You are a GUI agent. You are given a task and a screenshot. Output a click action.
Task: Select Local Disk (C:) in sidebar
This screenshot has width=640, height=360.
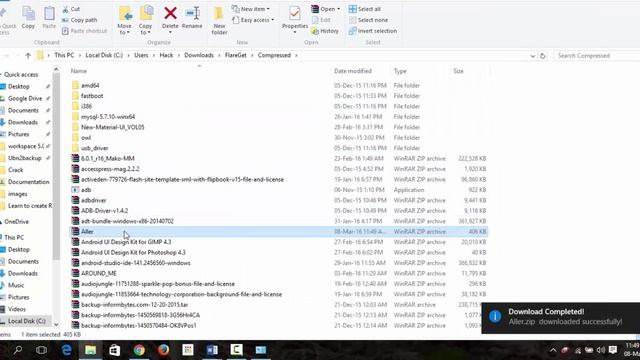(x=27, y=321)
